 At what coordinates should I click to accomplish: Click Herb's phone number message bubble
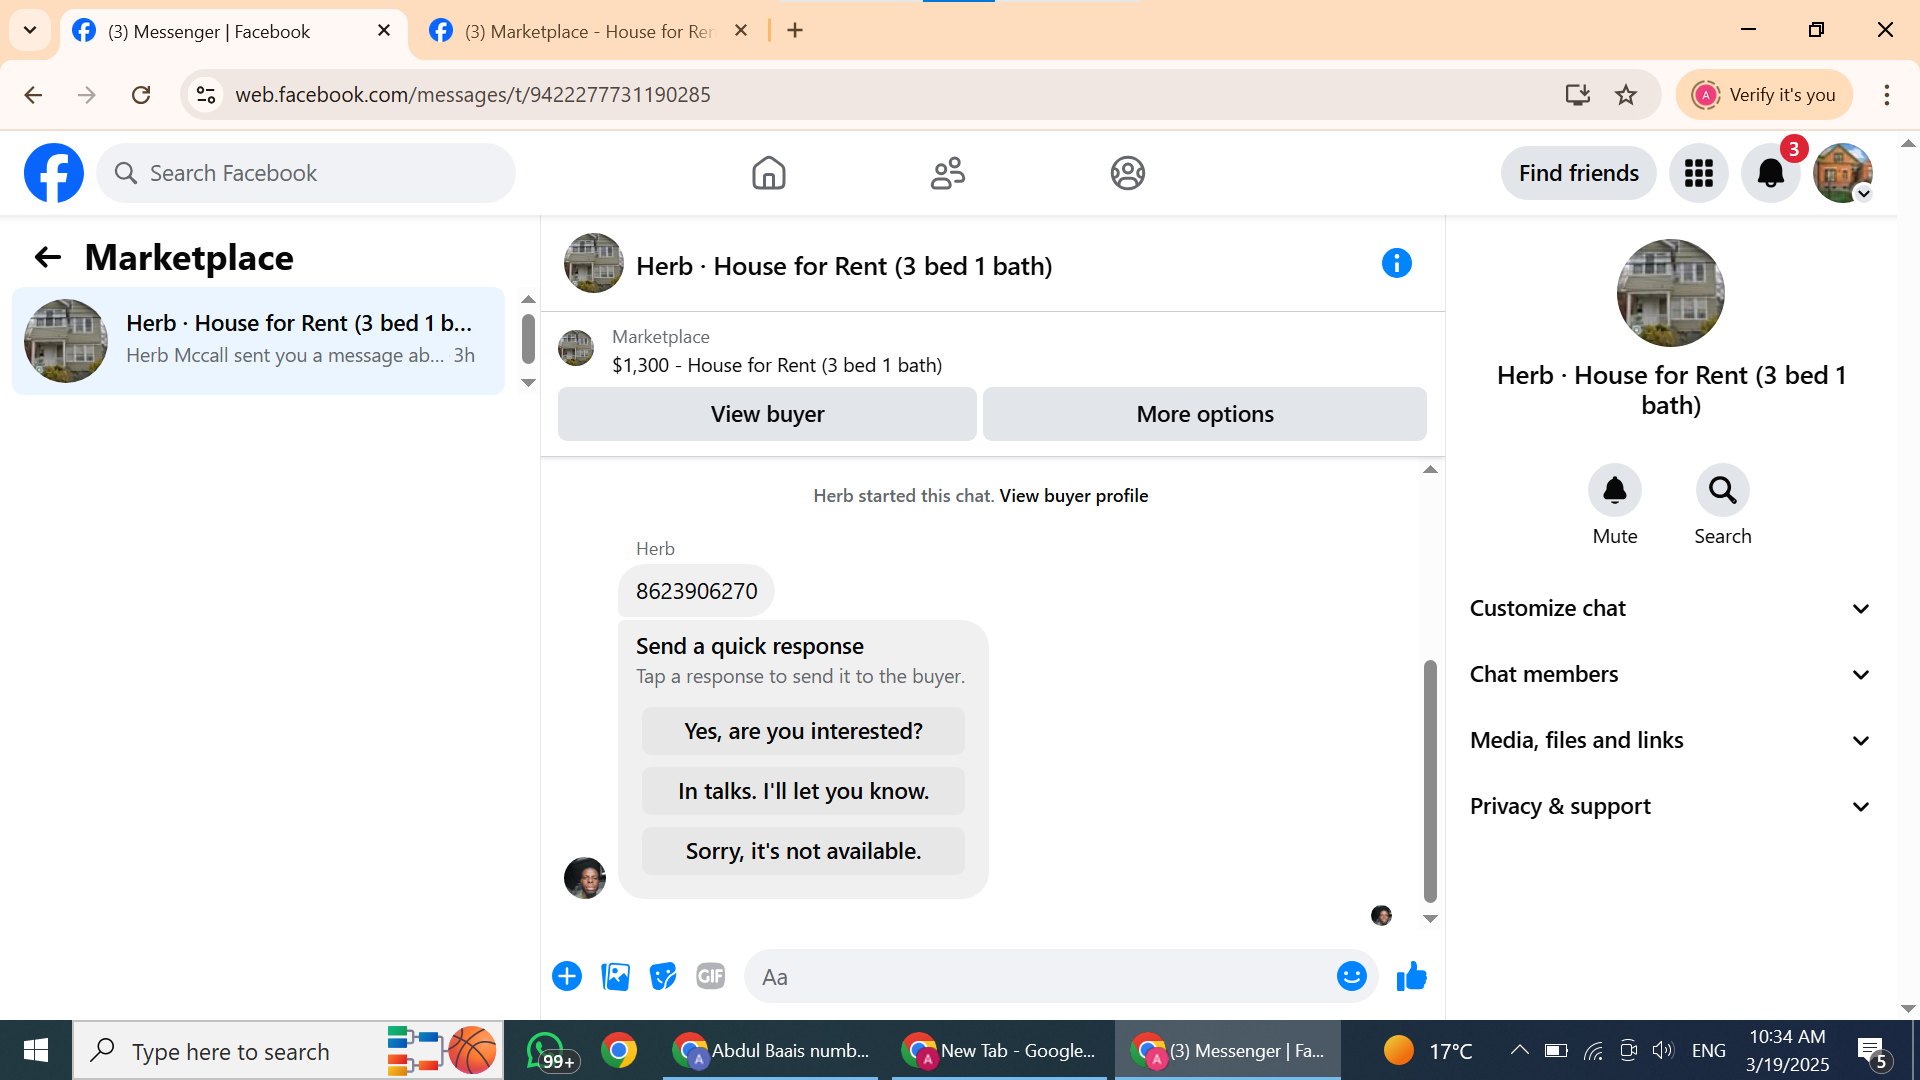pyautogui.click(x=696, y=591)
